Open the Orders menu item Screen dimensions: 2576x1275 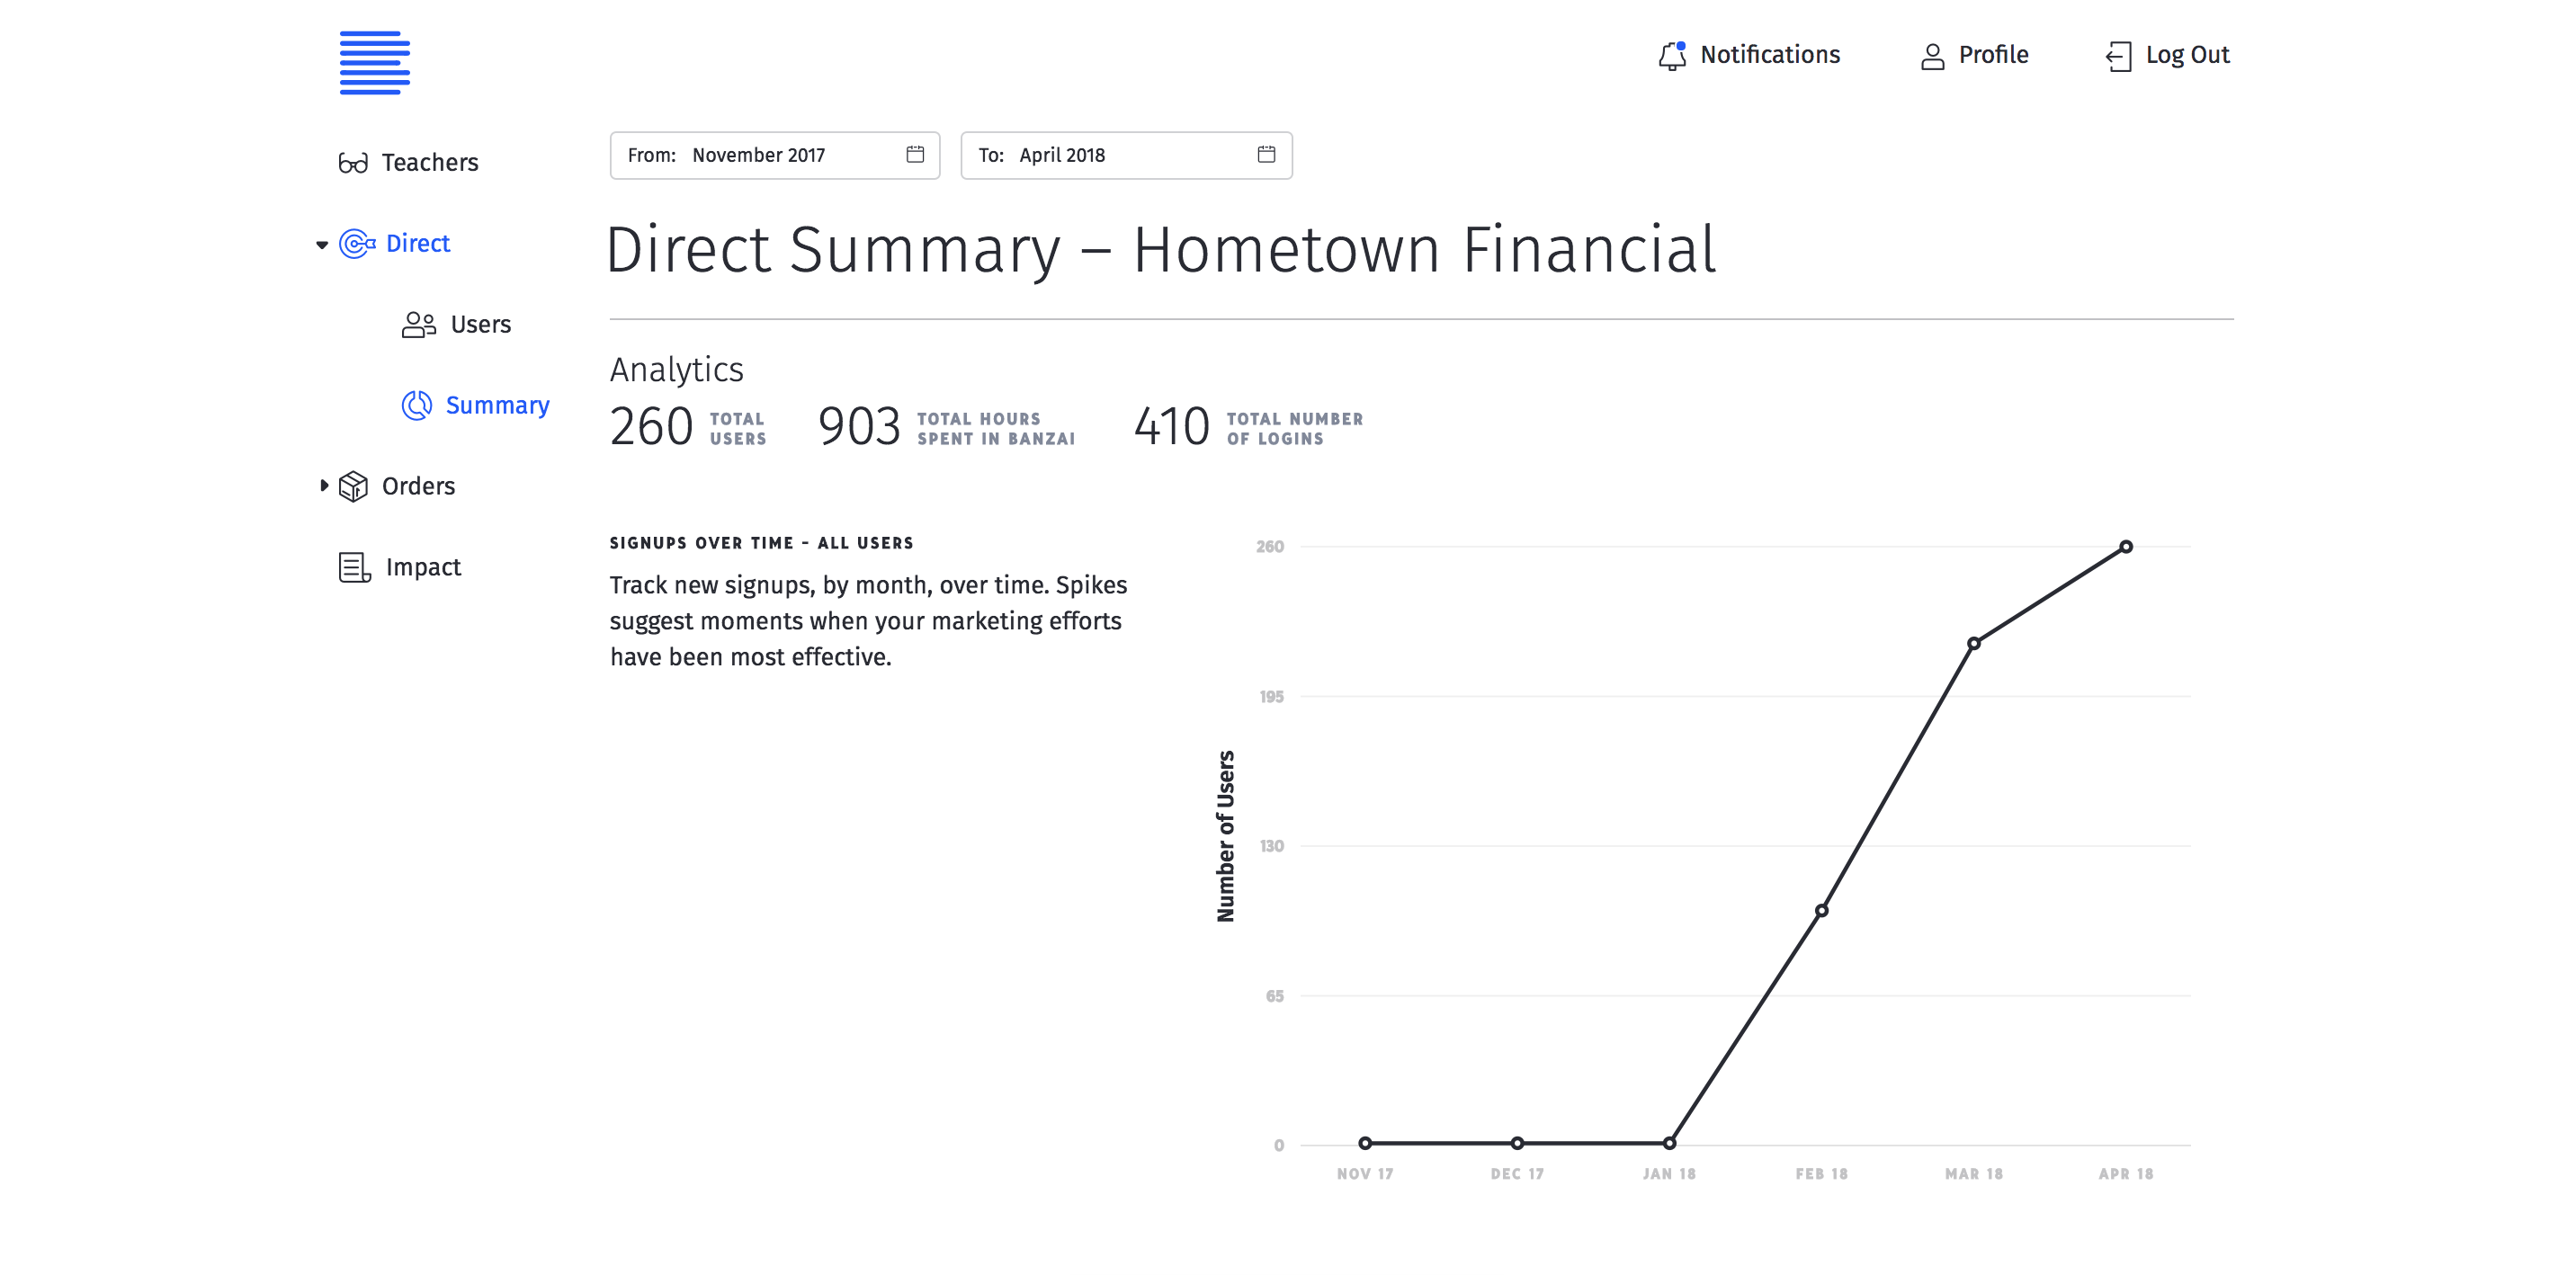click(x=418, y=486)
